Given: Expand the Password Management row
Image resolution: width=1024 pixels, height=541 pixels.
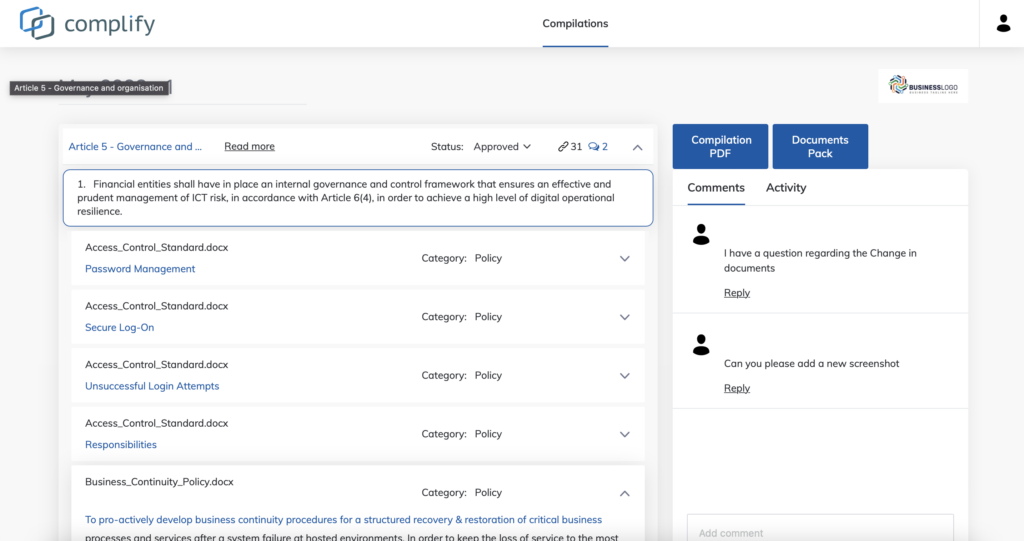Looking at the screenshot, I should pos(624,259).
